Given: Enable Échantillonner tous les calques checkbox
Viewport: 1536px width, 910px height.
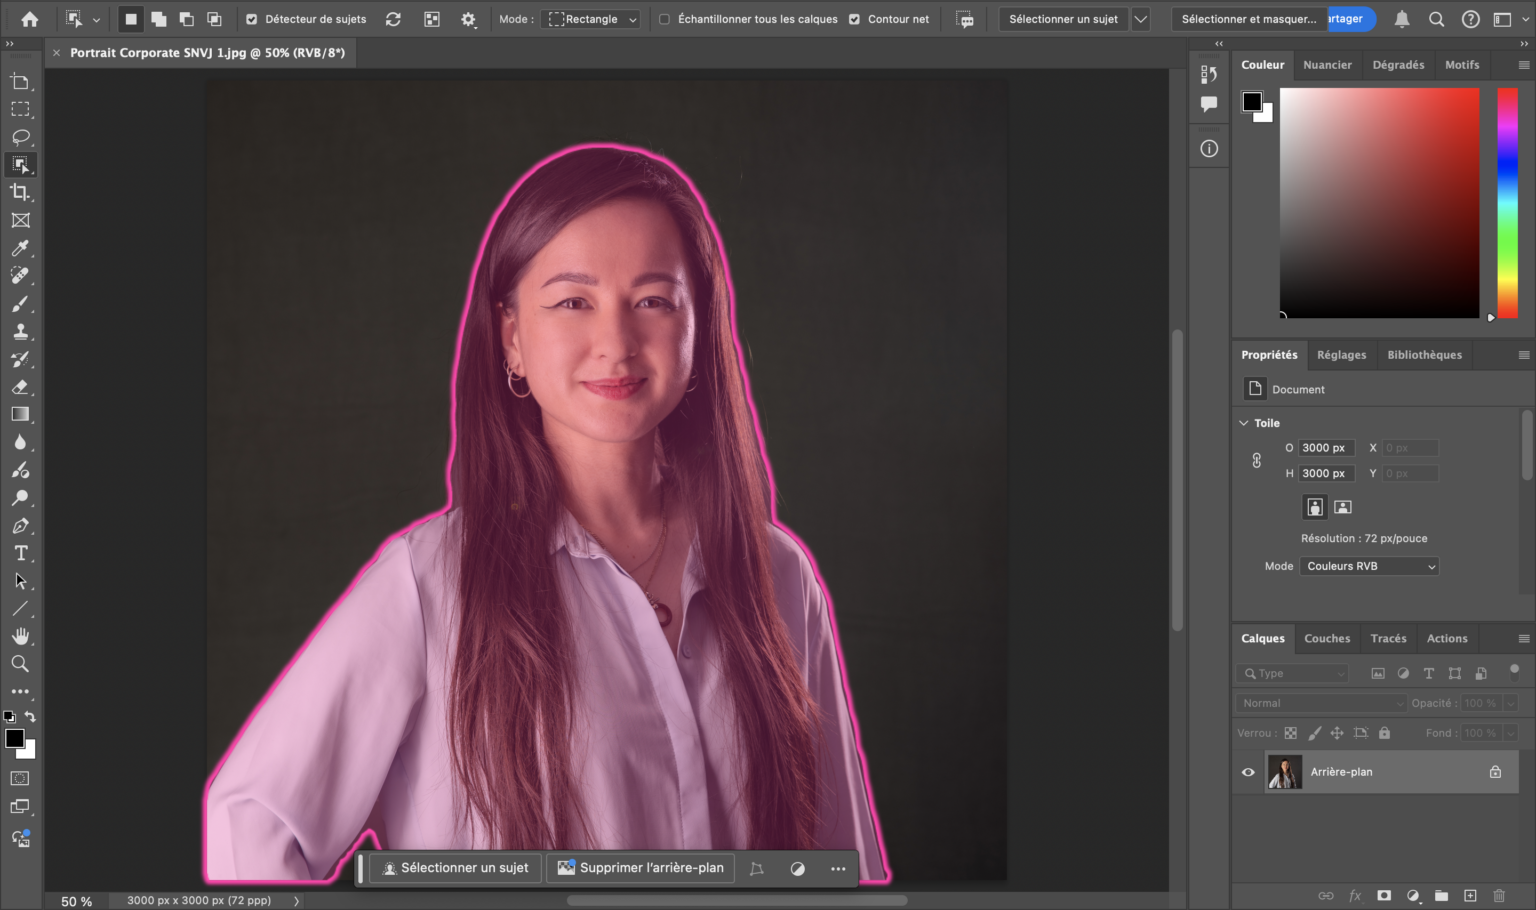Looking at the screenshot, I should (664, 19).
